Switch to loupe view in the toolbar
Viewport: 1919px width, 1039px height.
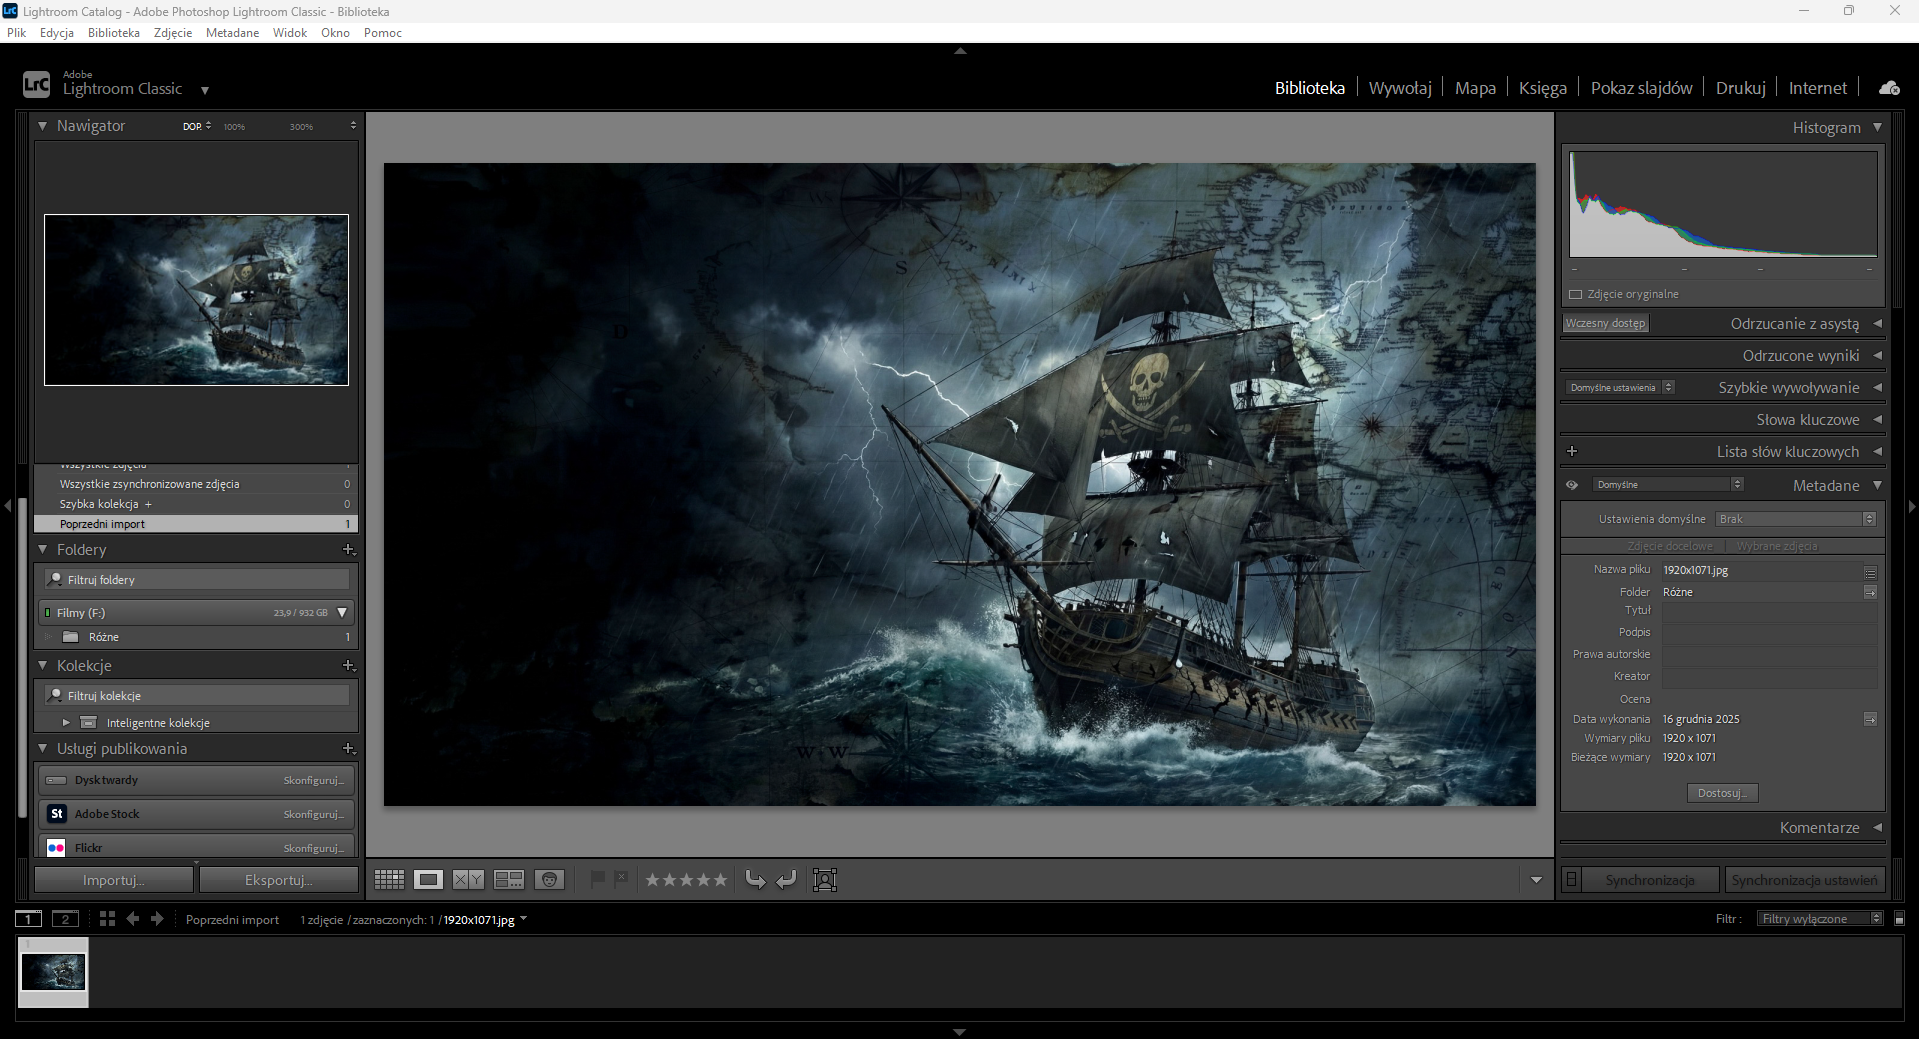coord(429,880)
